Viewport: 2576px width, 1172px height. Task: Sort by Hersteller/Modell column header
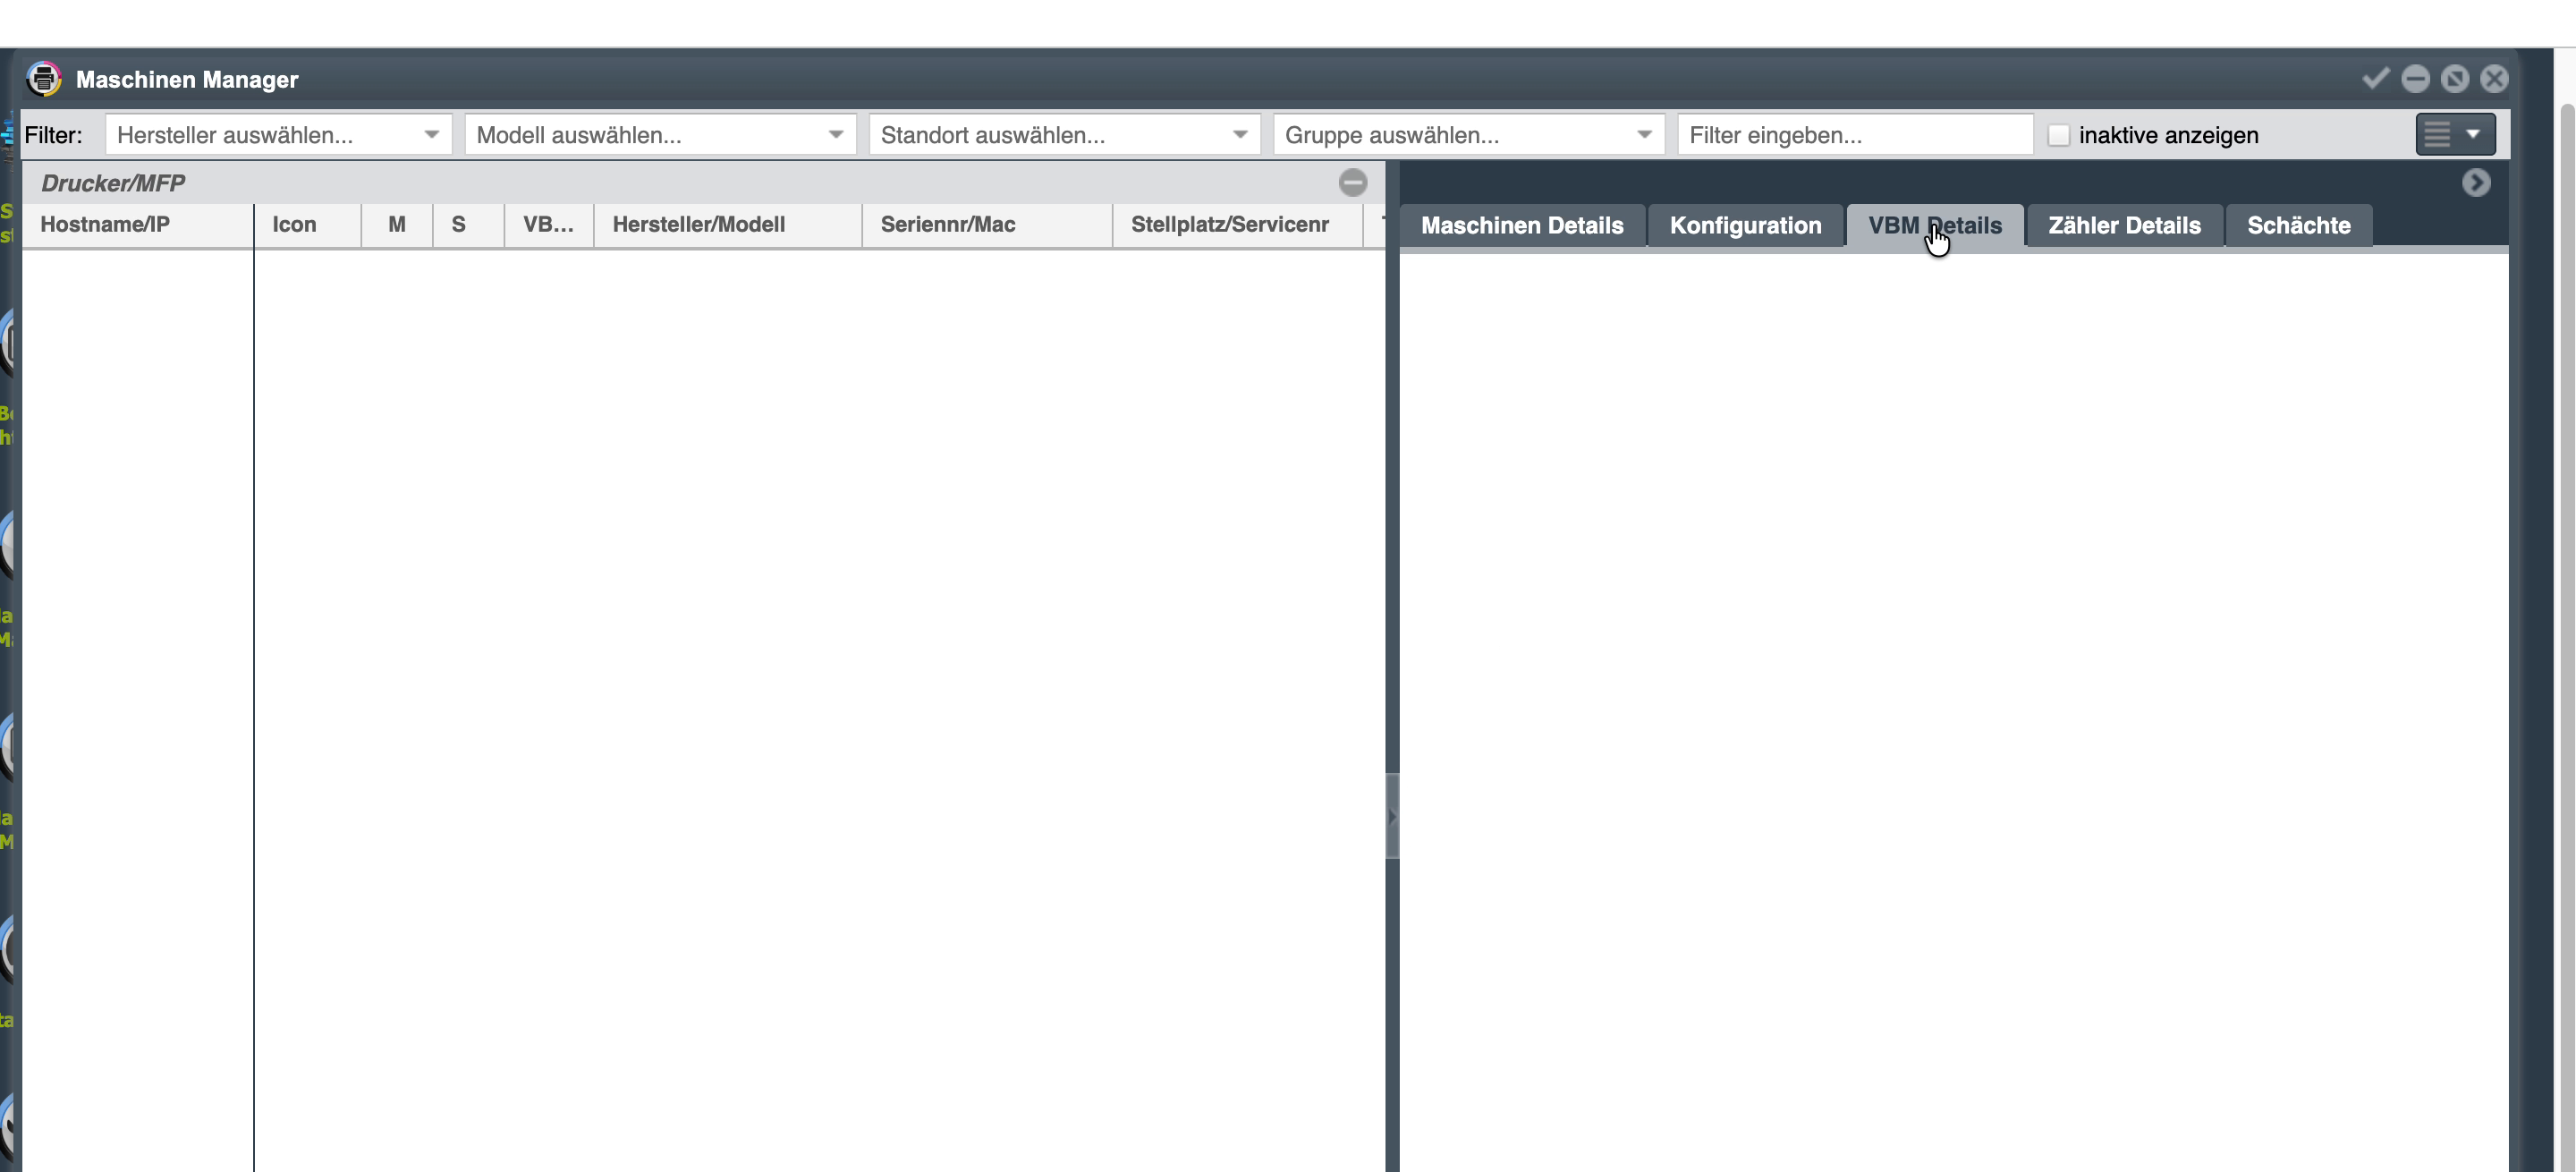pyautogui.click(x=728, y=225)
